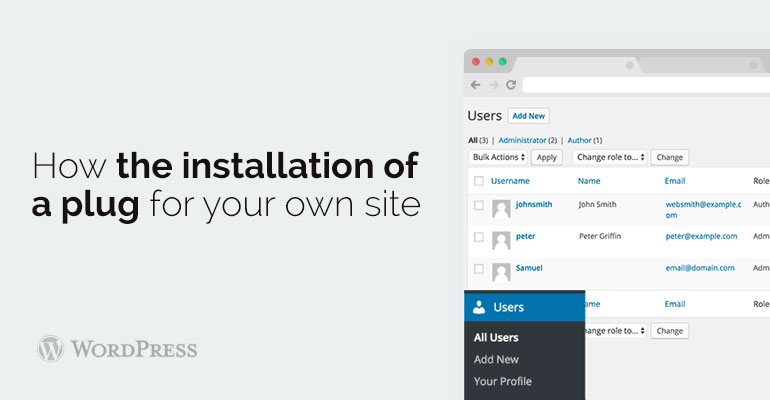770x400 pixels.
Task: Select Your Profile in the sidebar menu
Action: pyautogui.click(x=502, y=381)
